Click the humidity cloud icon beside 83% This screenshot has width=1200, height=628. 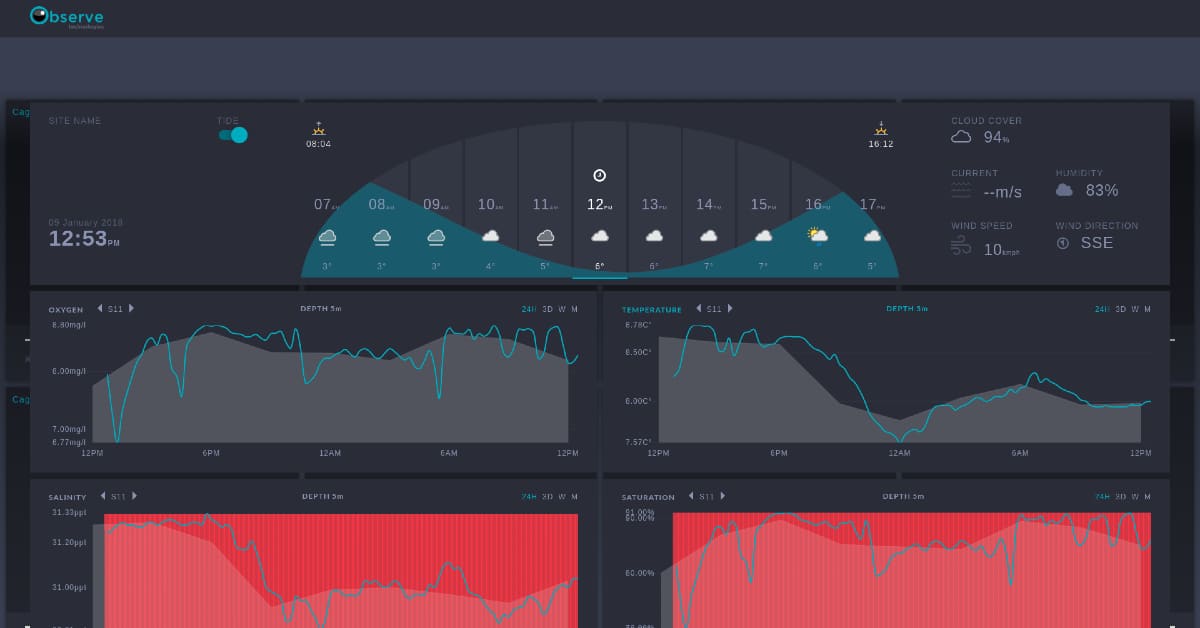pos(1064,190)
